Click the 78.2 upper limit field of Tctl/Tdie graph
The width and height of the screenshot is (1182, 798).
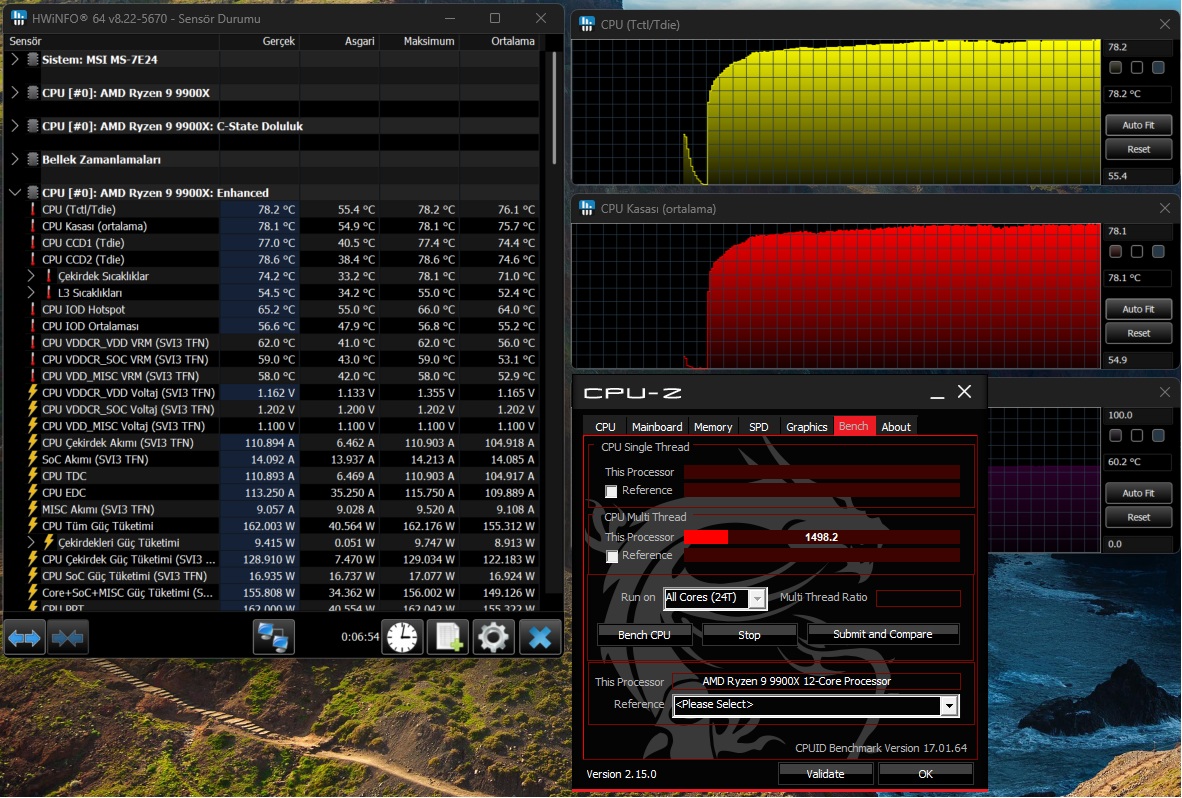1138,47
